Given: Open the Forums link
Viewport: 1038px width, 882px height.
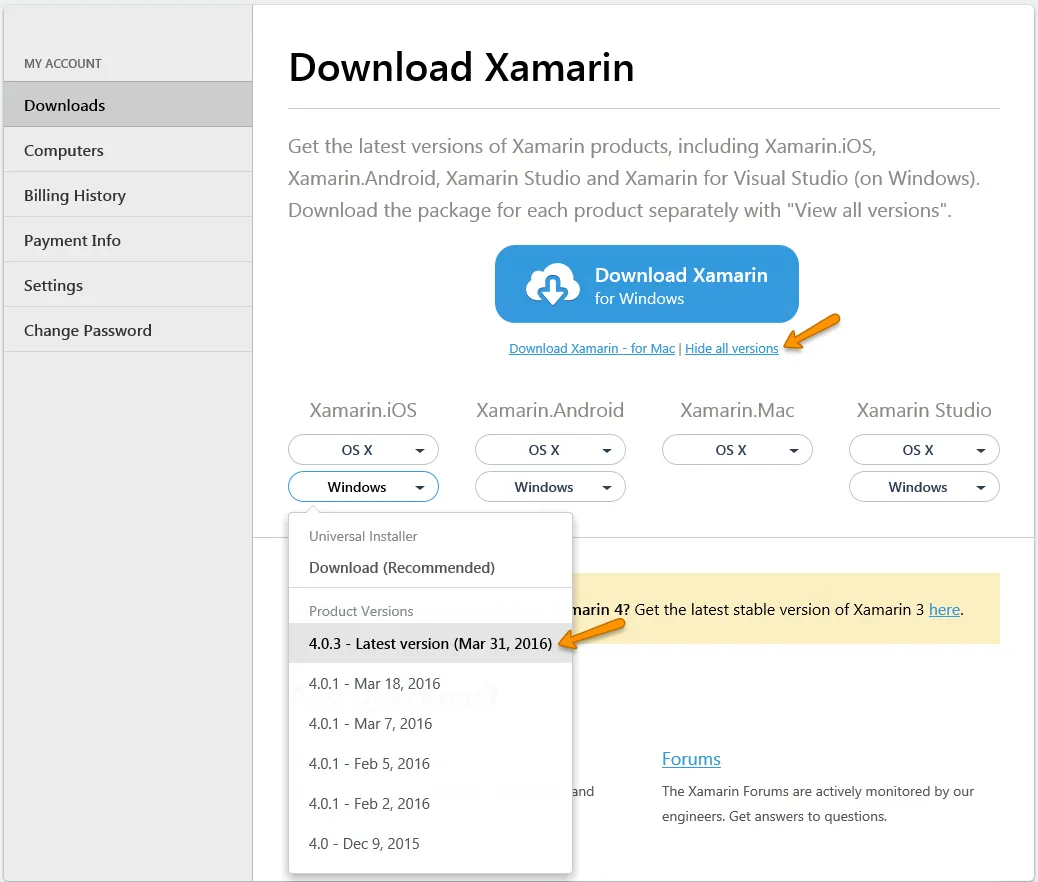Looking at the screenshot, I should pyautogui.click(x=691, y=759).
